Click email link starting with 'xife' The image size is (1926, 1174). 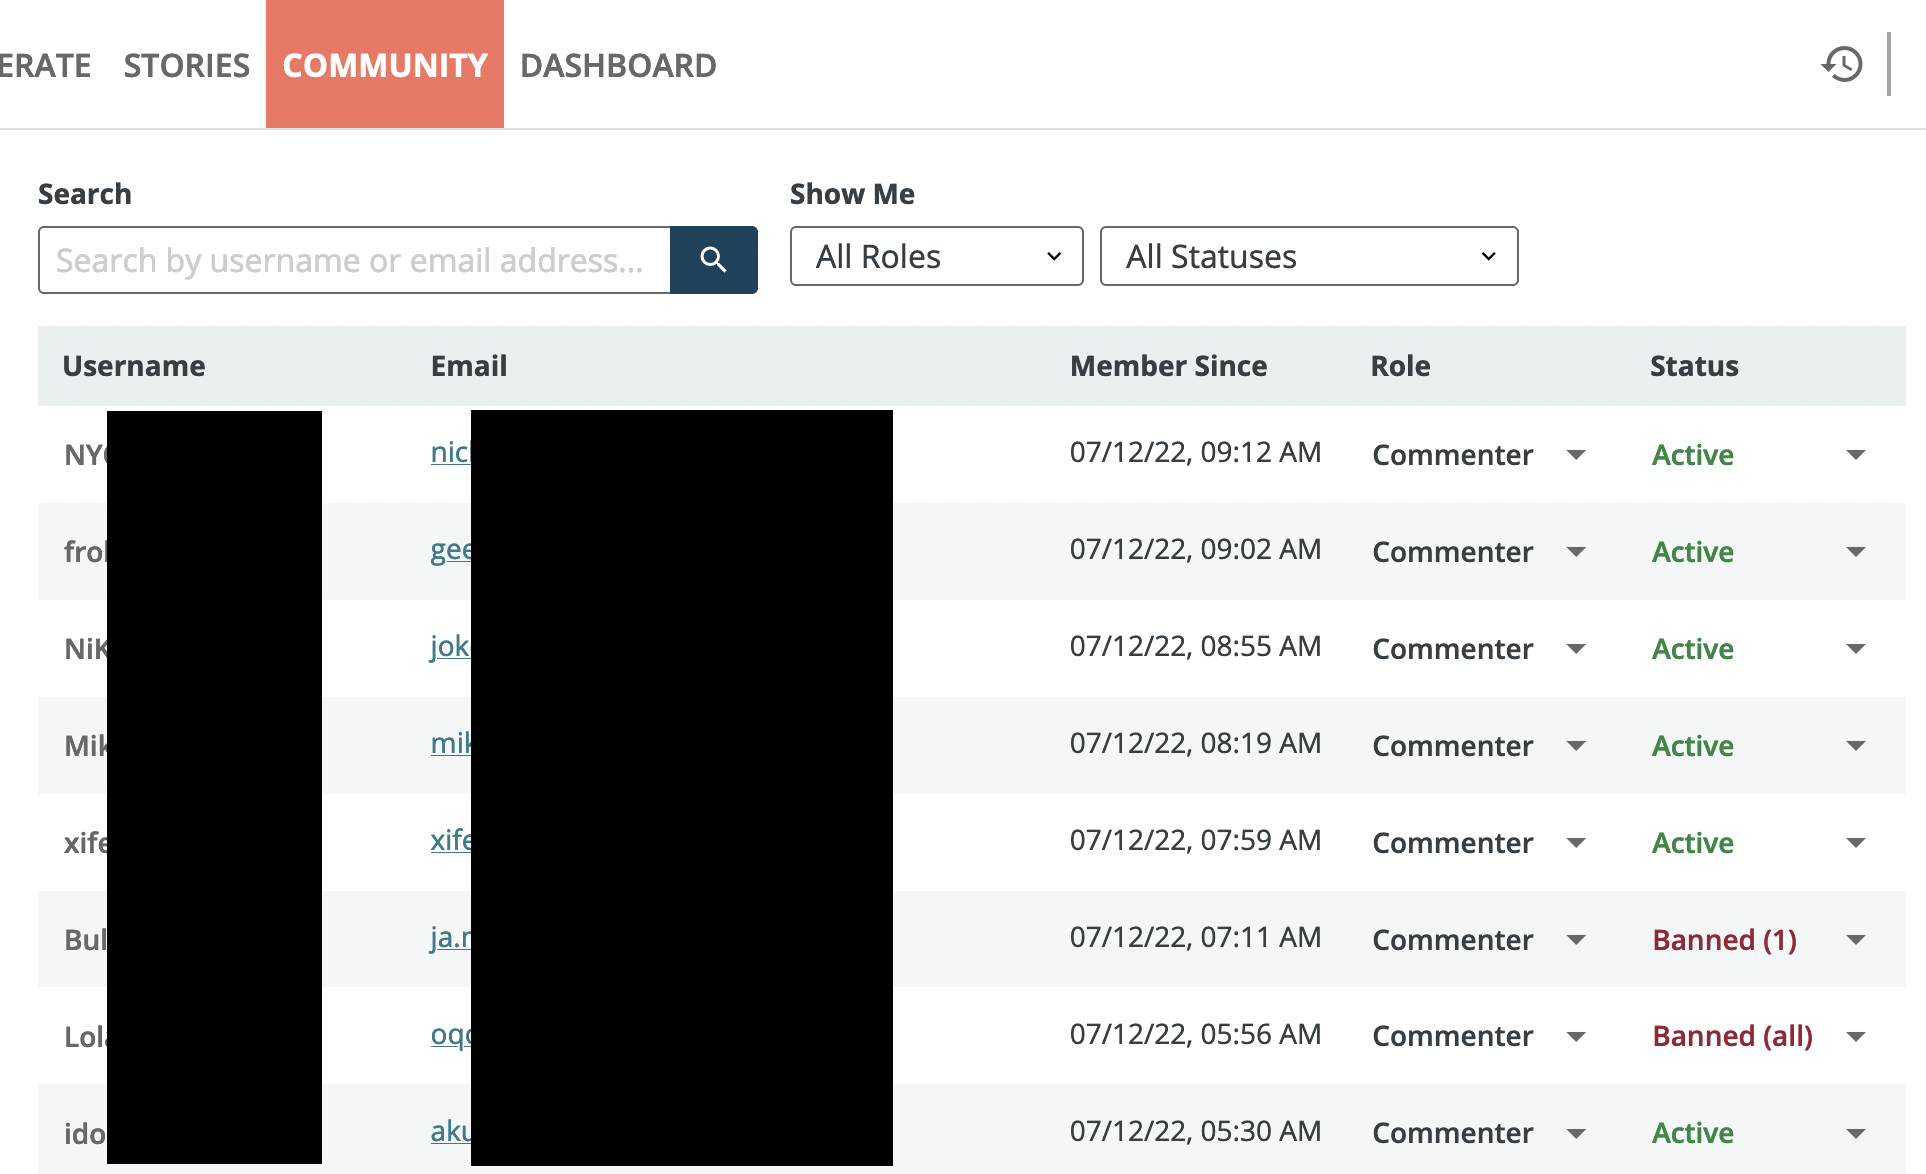[x=450, y=840]
